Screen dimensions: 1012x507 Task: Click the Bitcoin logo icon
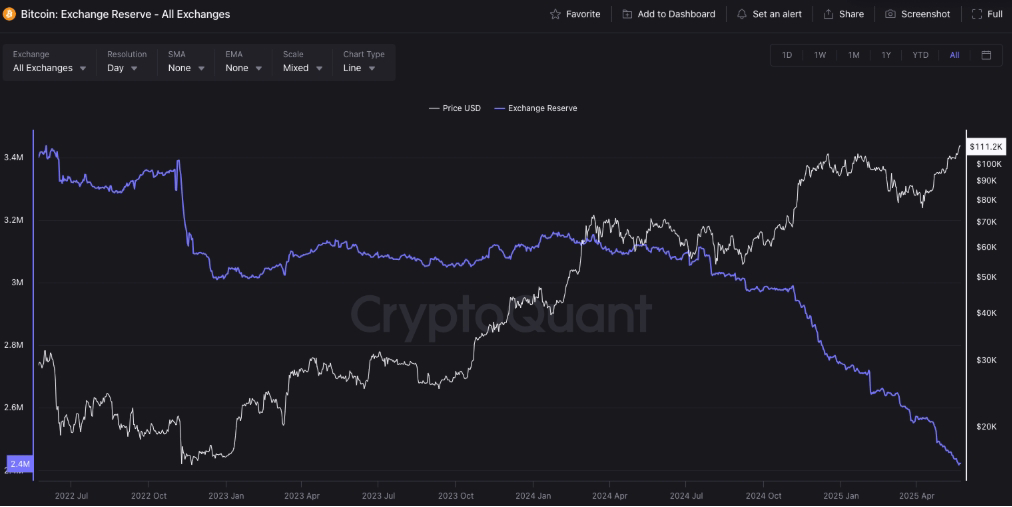coord(10,14)
